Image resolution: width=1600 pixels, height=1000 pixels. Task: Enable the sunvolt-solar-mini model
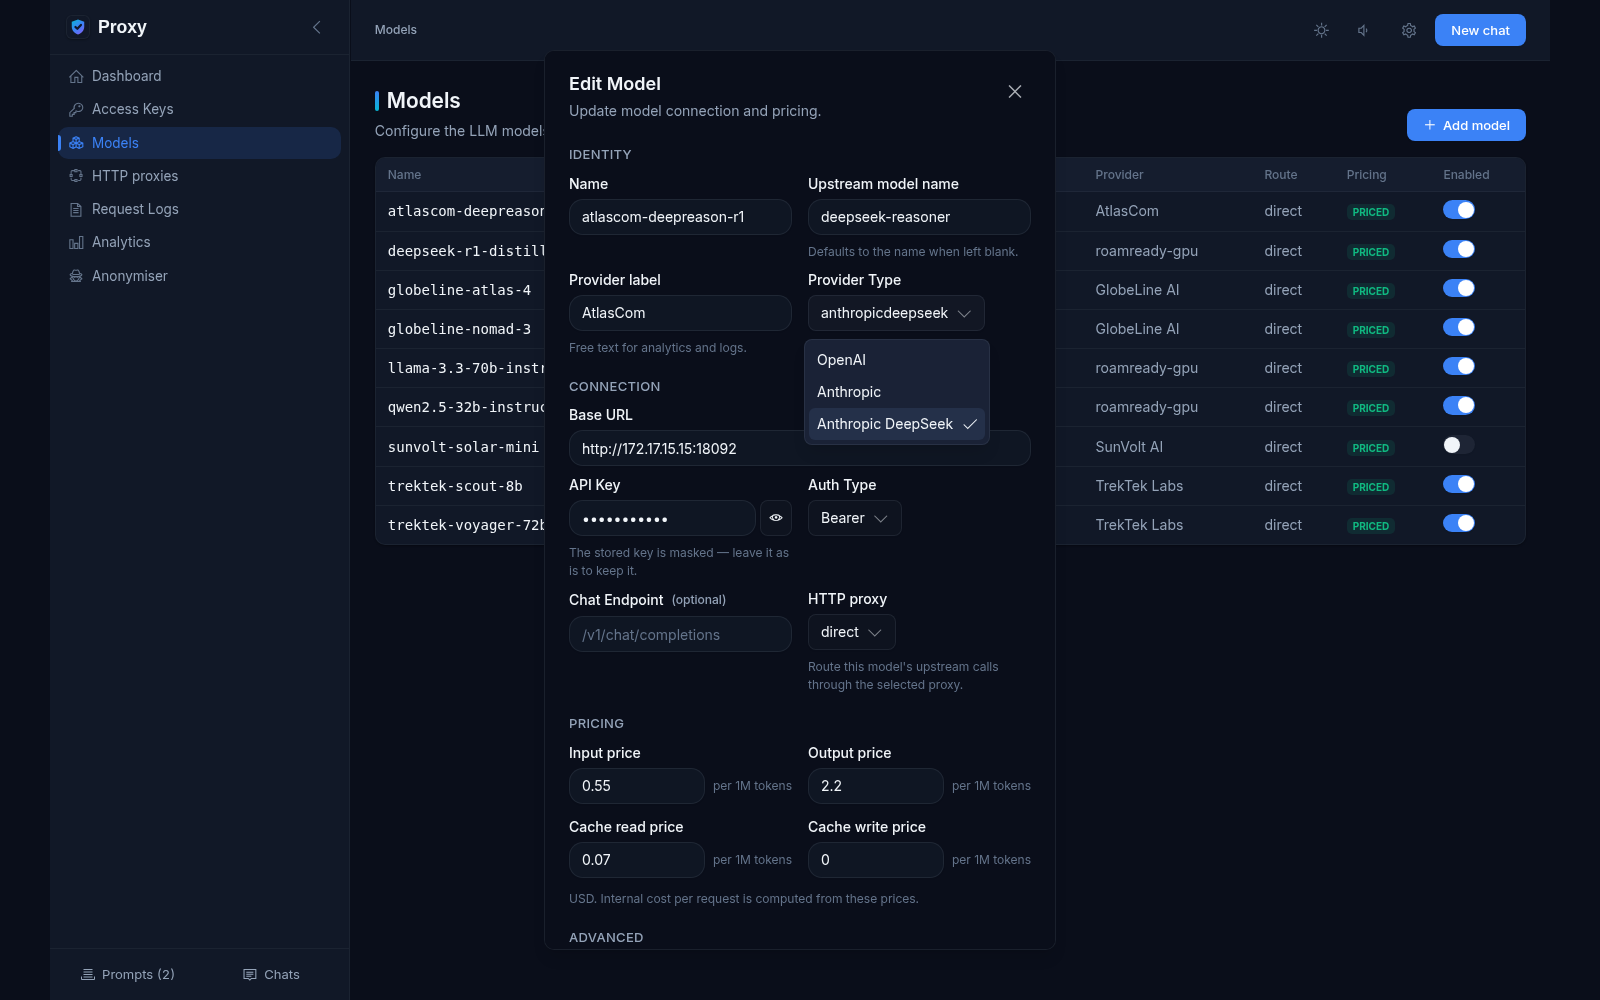point(1459,445)
